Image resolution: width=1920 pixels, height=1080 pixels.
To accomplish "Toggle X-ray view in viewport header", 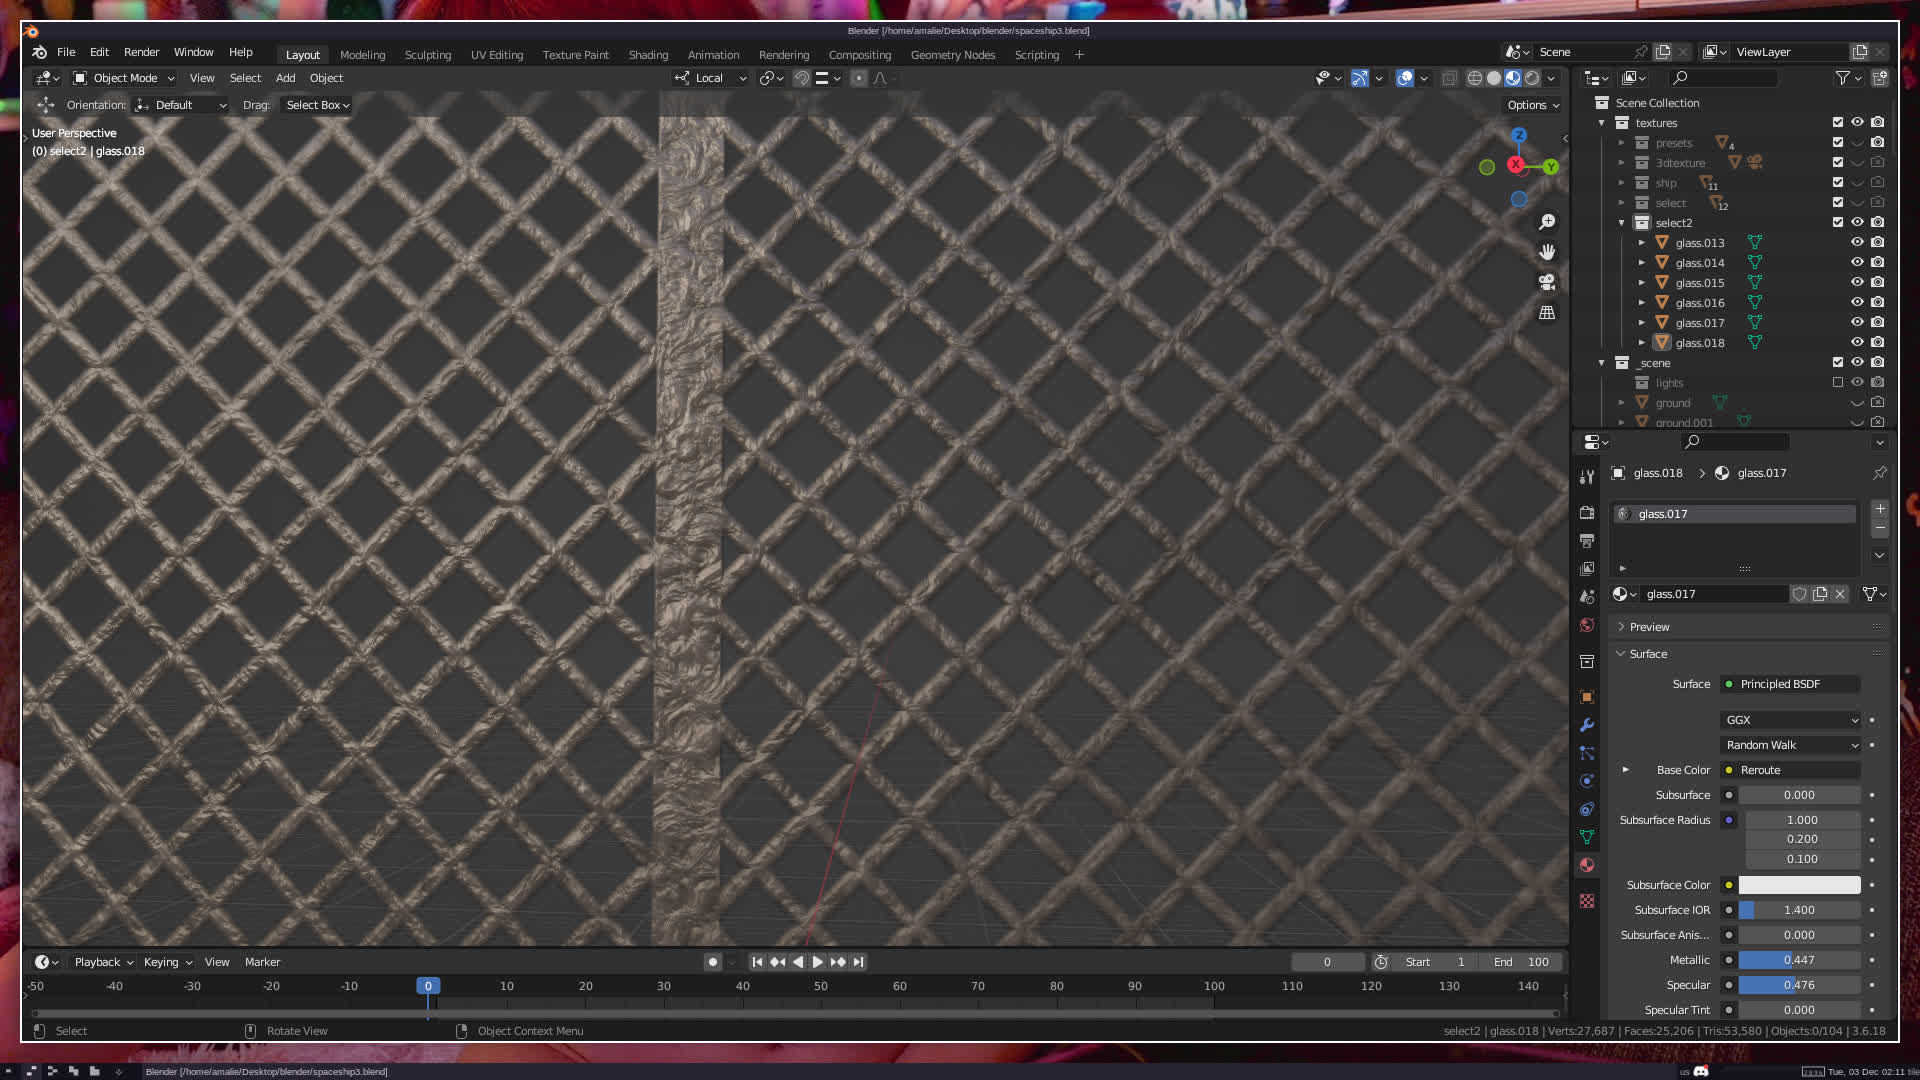I will [1449, 78].
